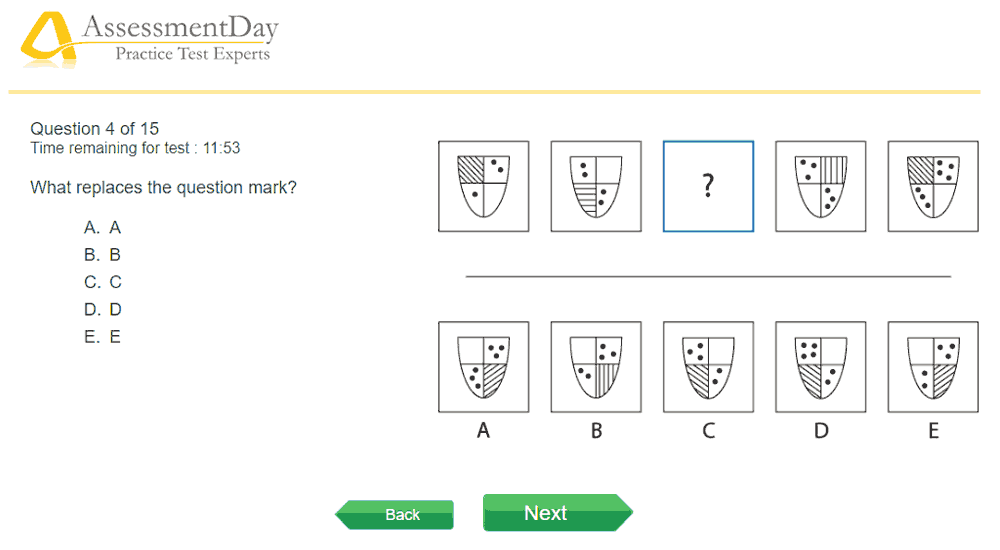Choose answer option C. C in list
The image size is (1000, 550).
[x=103, y=282]
